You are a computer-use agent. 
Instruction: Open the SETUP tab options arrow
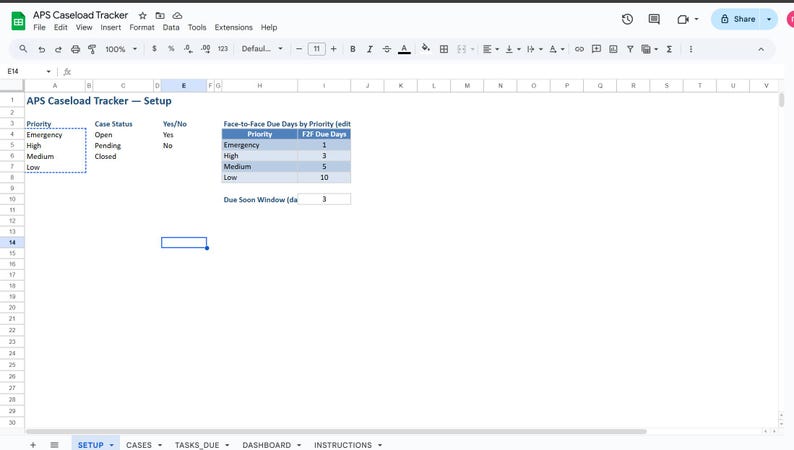(111, 445)
